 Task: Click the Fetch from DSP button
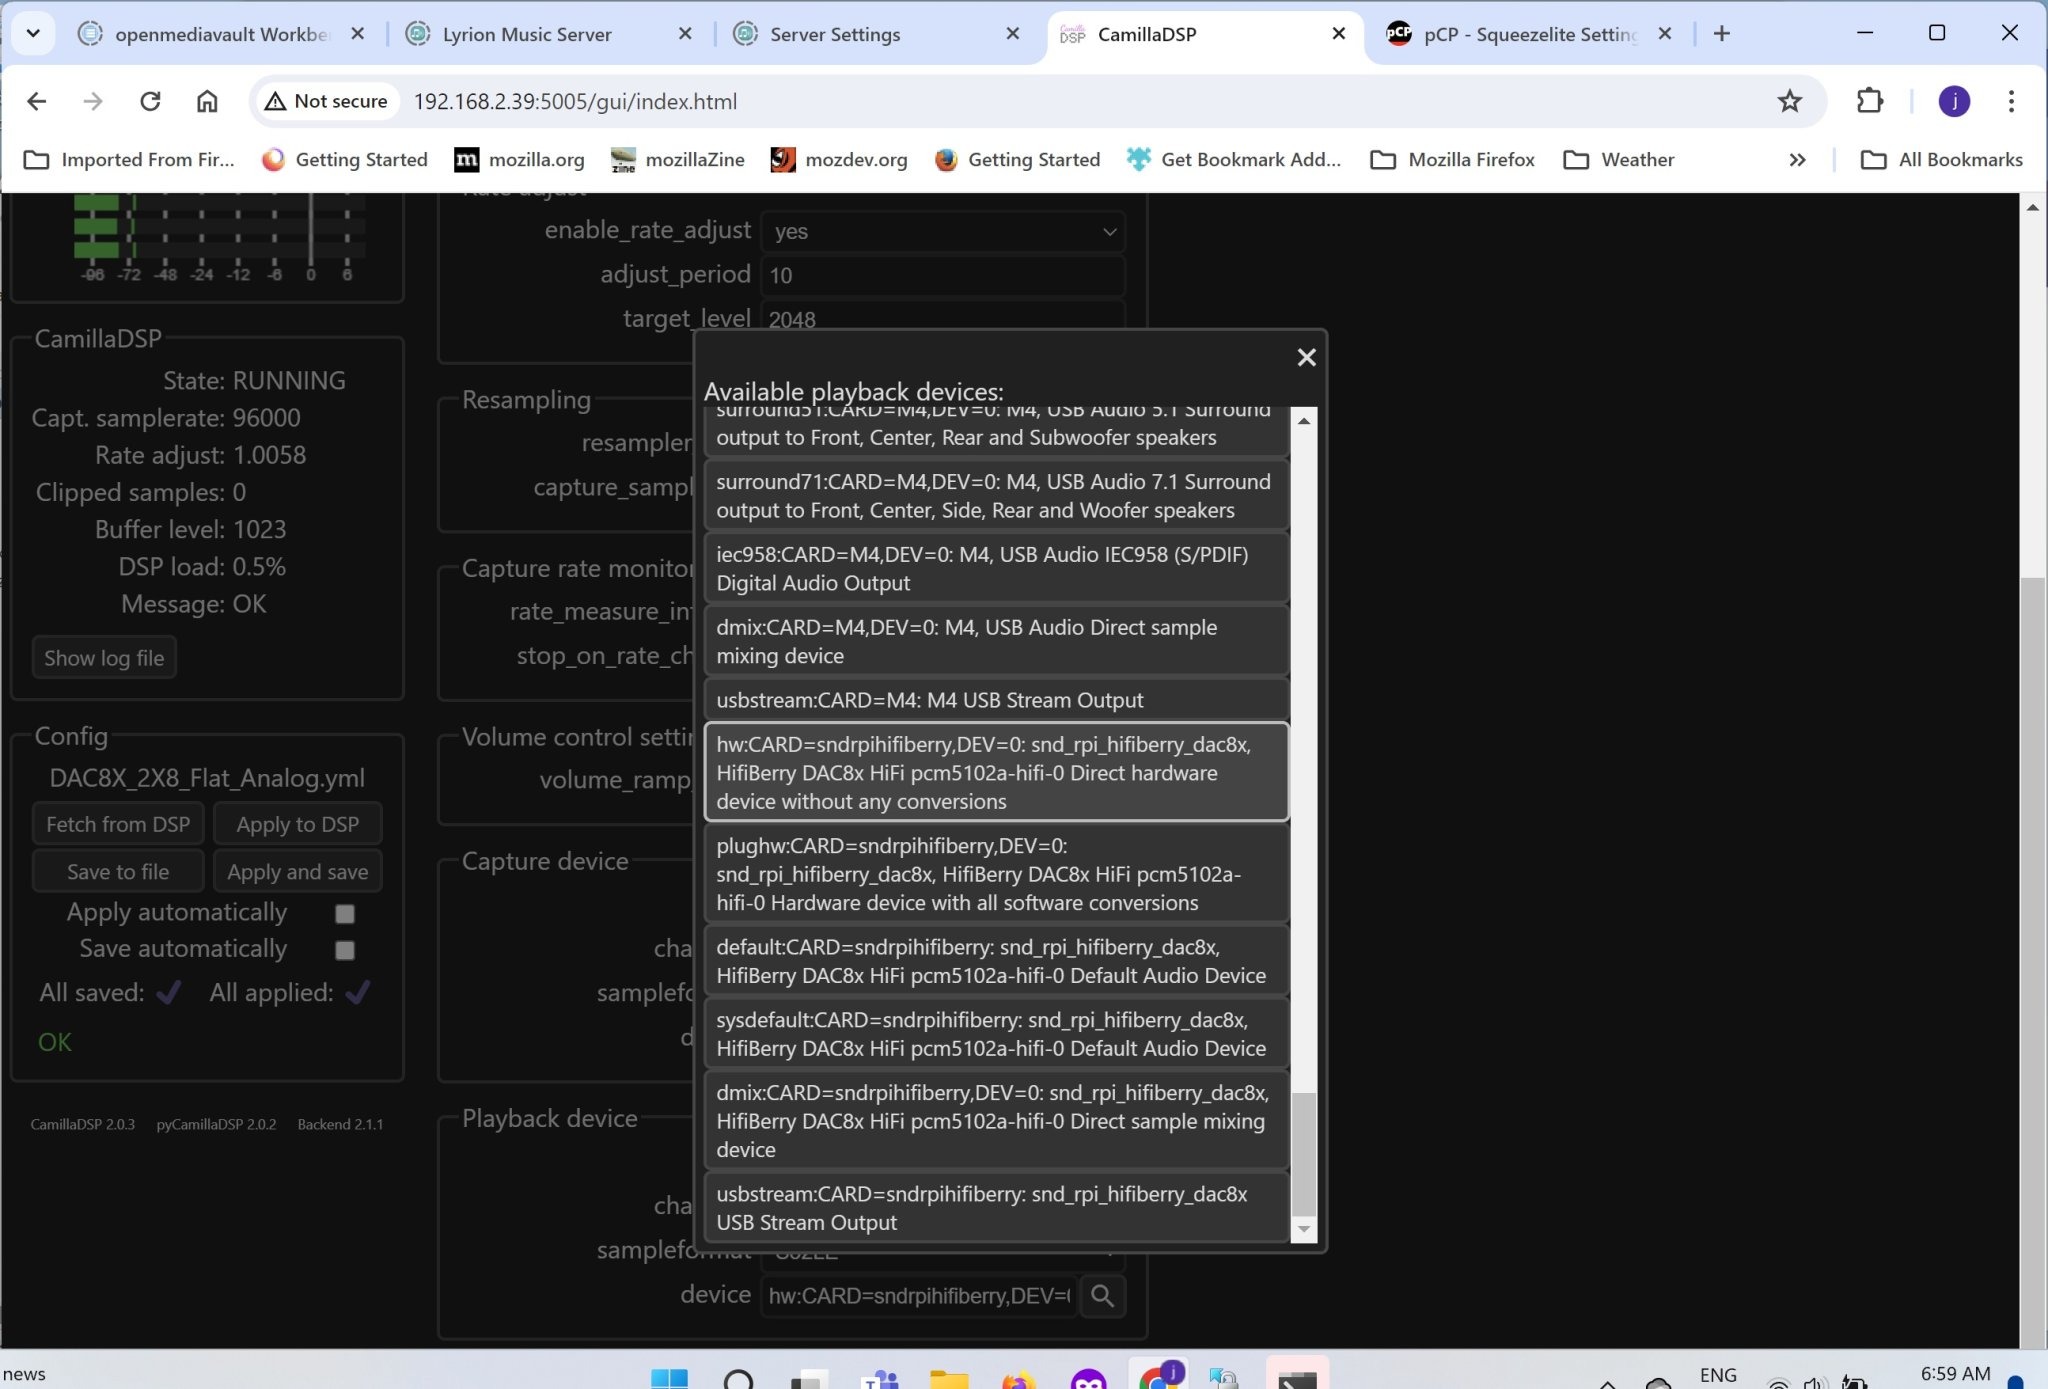(x=118, y=824)
